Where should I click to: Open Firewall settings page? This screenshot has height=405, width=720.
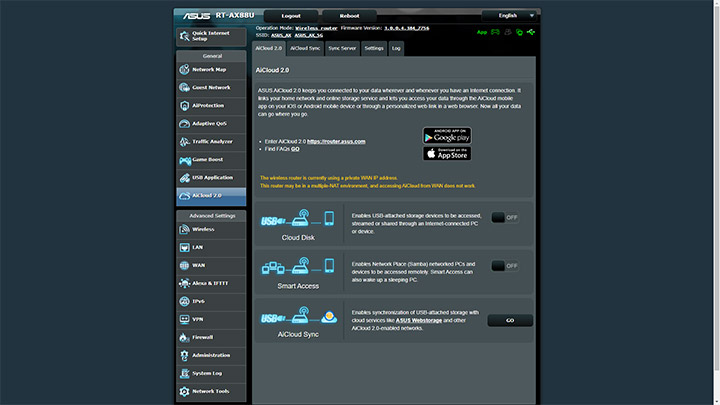coord(211,338)
